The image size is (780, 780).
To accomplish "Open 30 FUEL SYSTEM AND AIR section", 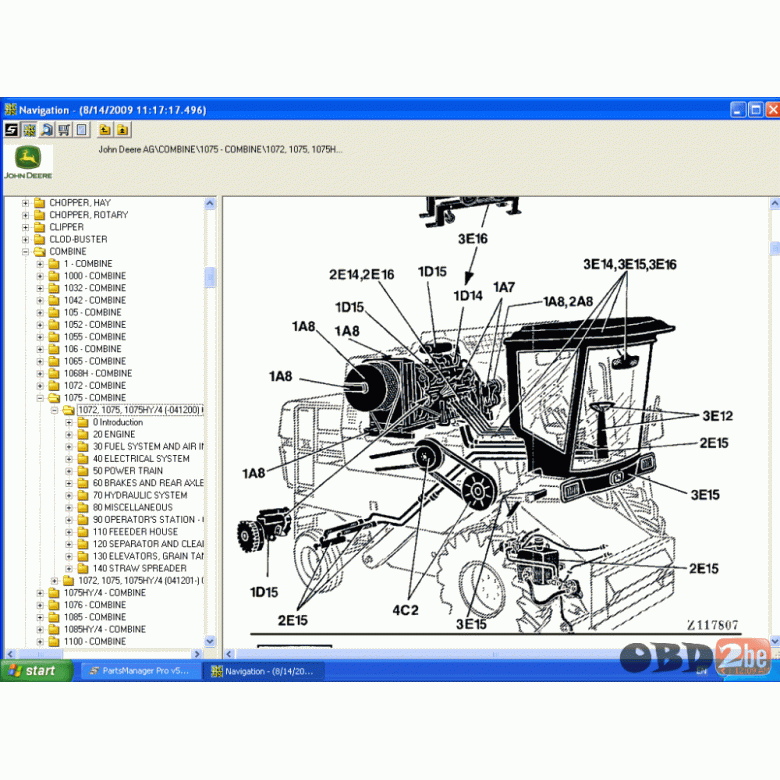I will pyautogui.click(x=148, y=447).
